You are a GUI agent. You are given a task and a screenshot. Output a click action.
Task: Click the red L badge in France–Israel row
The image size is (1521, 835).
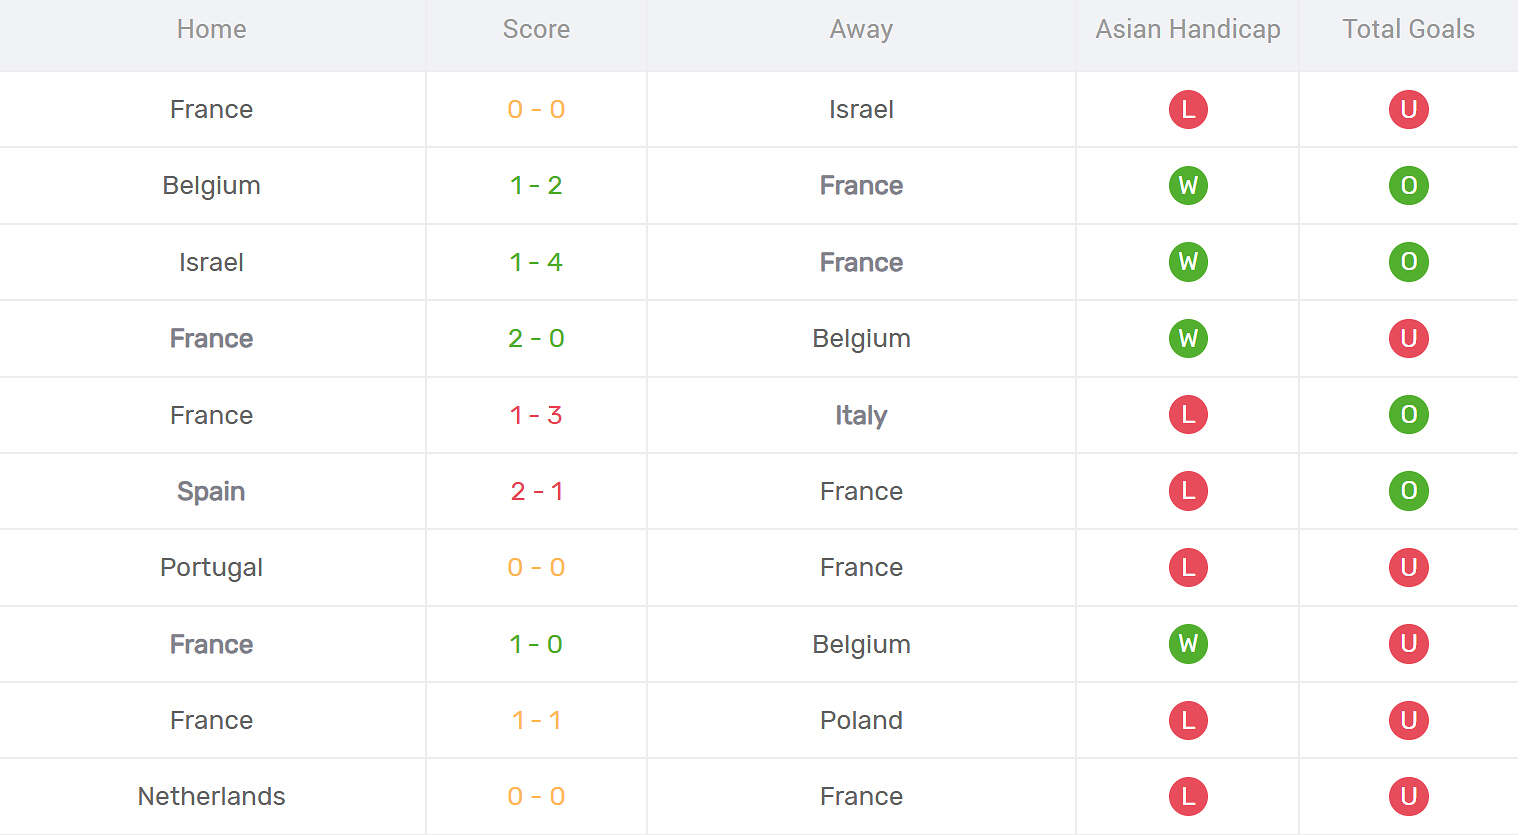1188,109
